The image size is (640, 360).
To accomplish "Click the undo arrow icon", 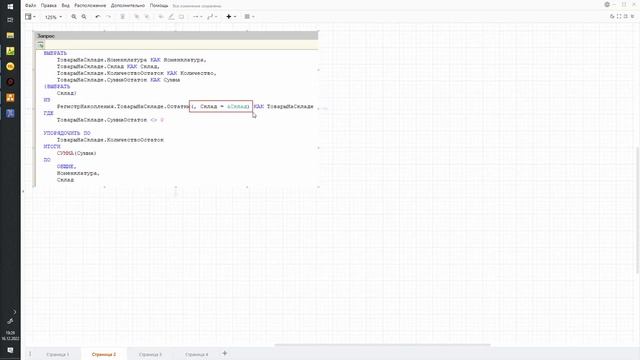I will 98,17.
